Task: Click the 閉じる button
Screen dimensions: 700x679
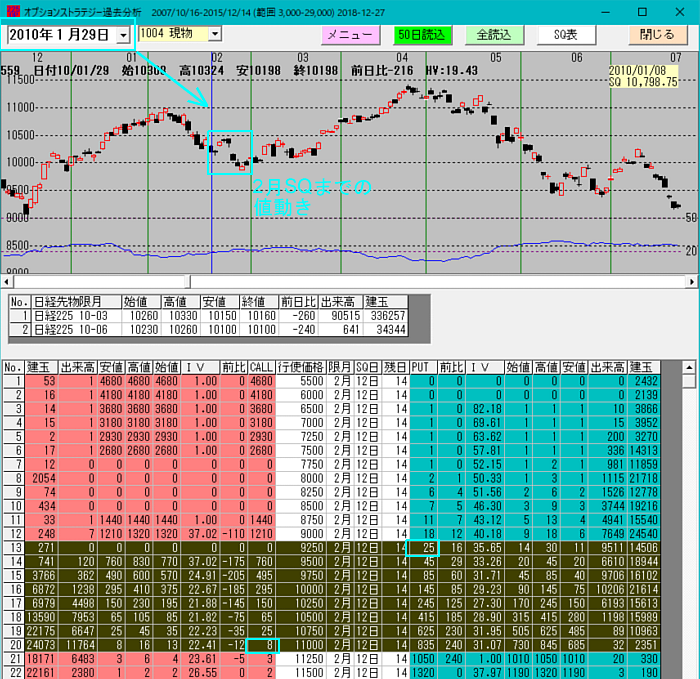Action: (657, 35)
